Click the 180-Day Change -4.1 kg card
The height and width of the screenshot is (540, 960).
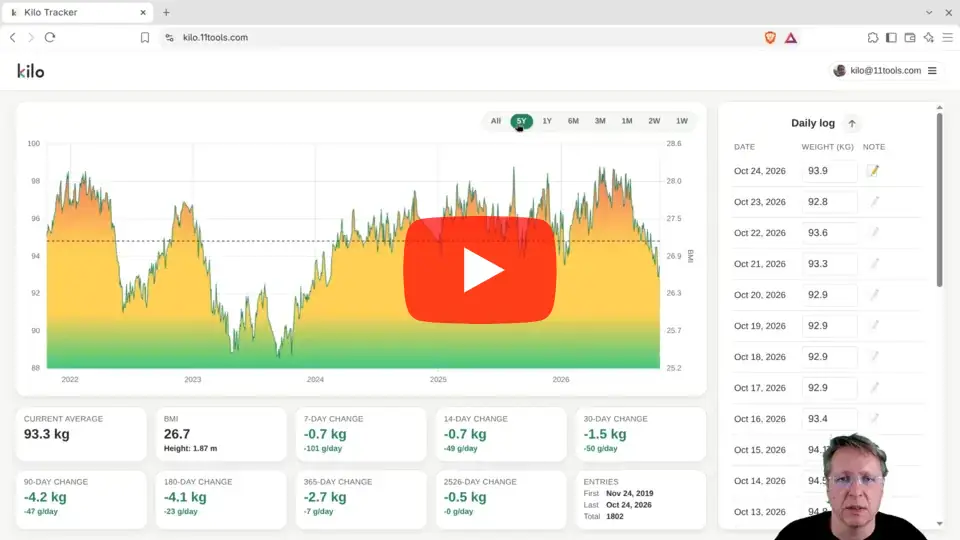coord(221,500)
